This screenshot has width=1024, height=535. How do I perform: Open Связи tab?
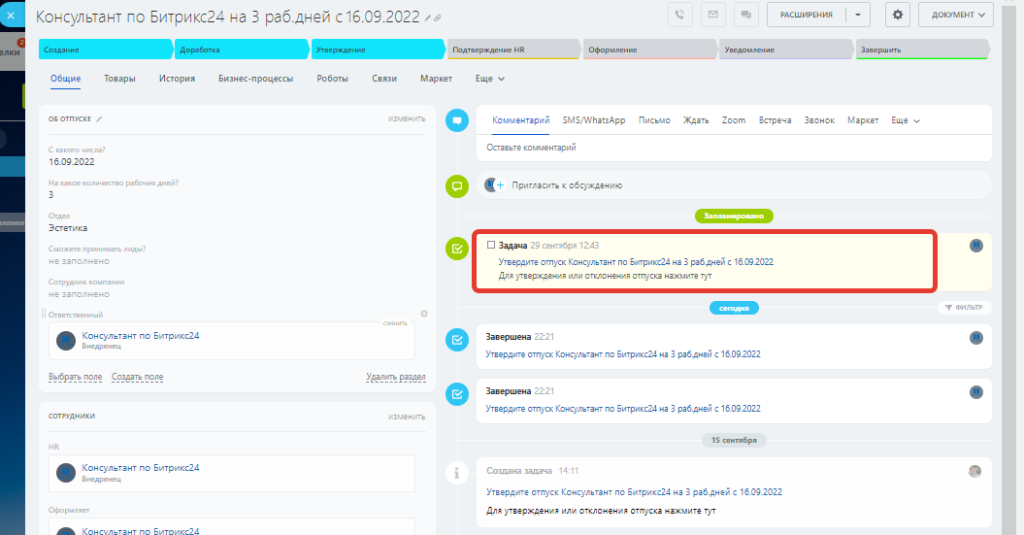click(384, 78)
